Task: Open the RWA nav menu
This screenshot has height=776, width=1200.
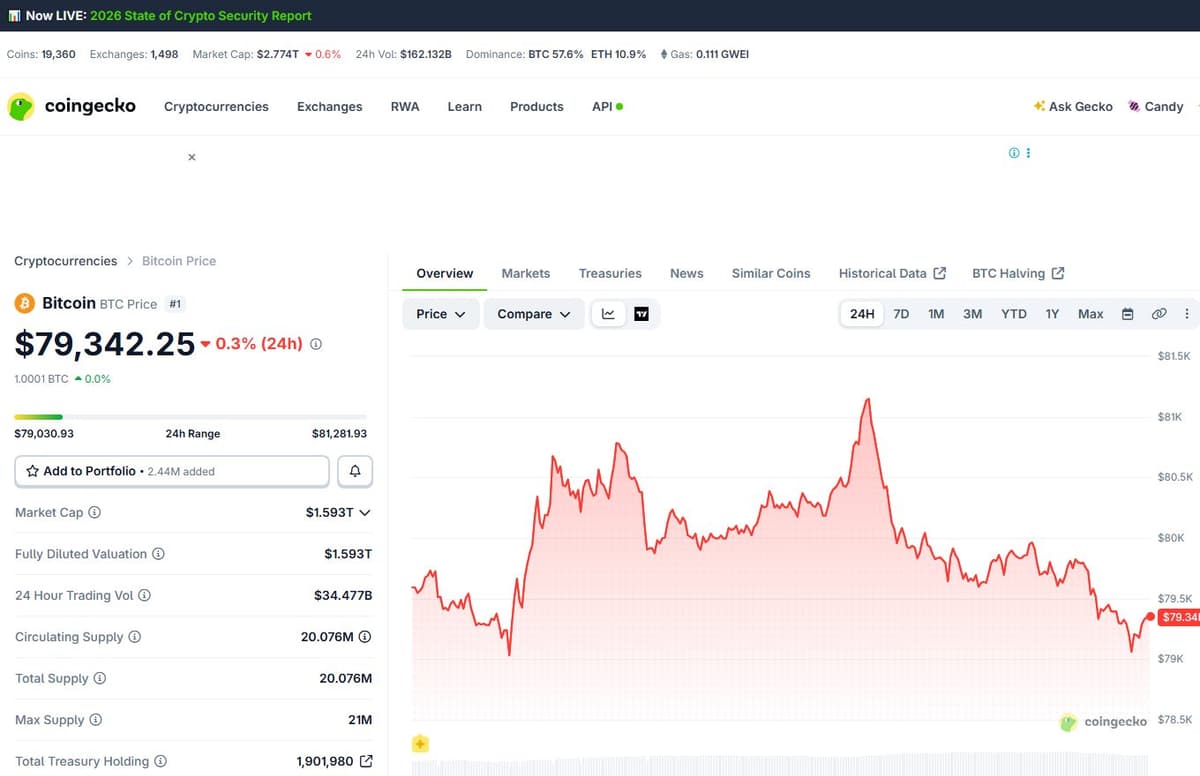Action: (x=405, y=106)
